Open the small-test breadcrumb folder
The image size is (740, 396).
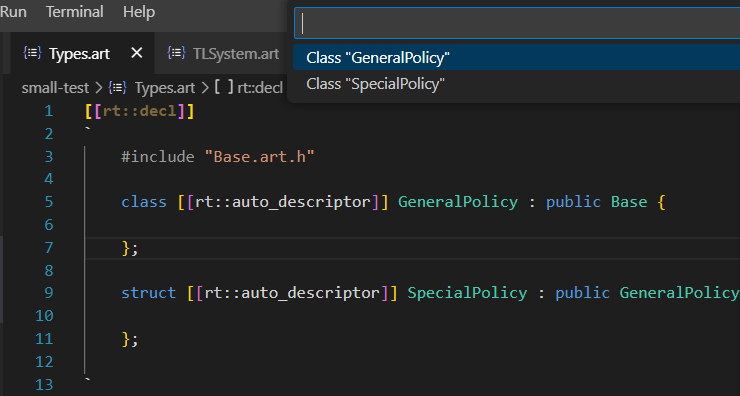[x=55, y=88]
